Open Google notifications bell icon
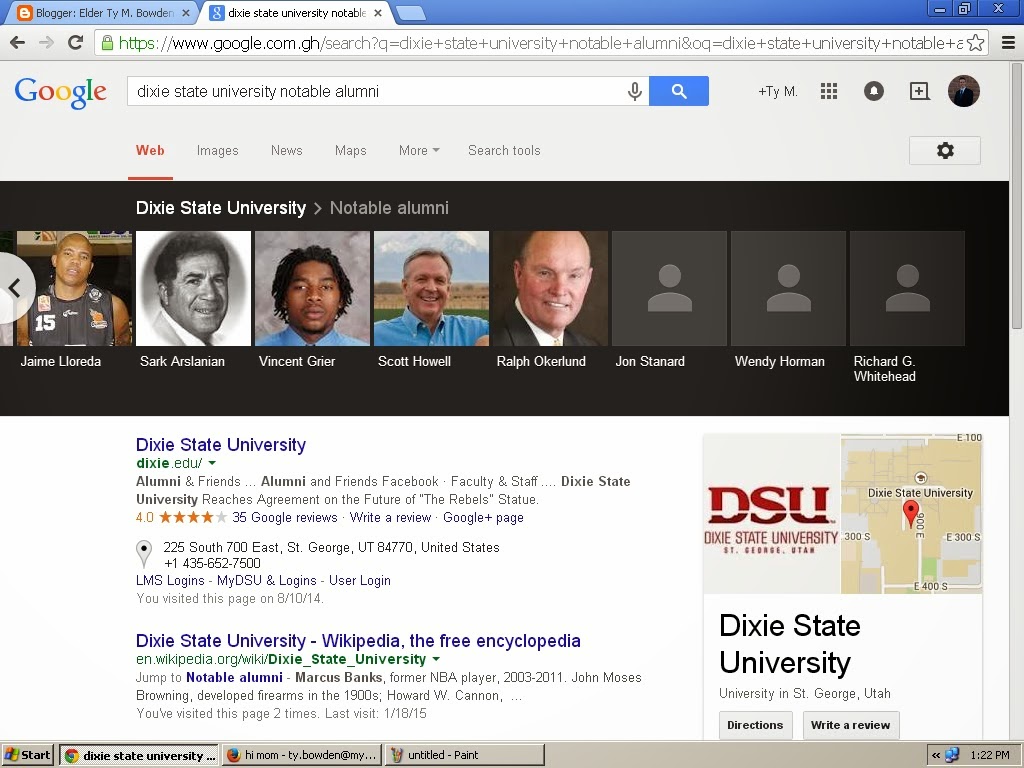This screenshot has height=768, width=1024. [x=874, y=91]
